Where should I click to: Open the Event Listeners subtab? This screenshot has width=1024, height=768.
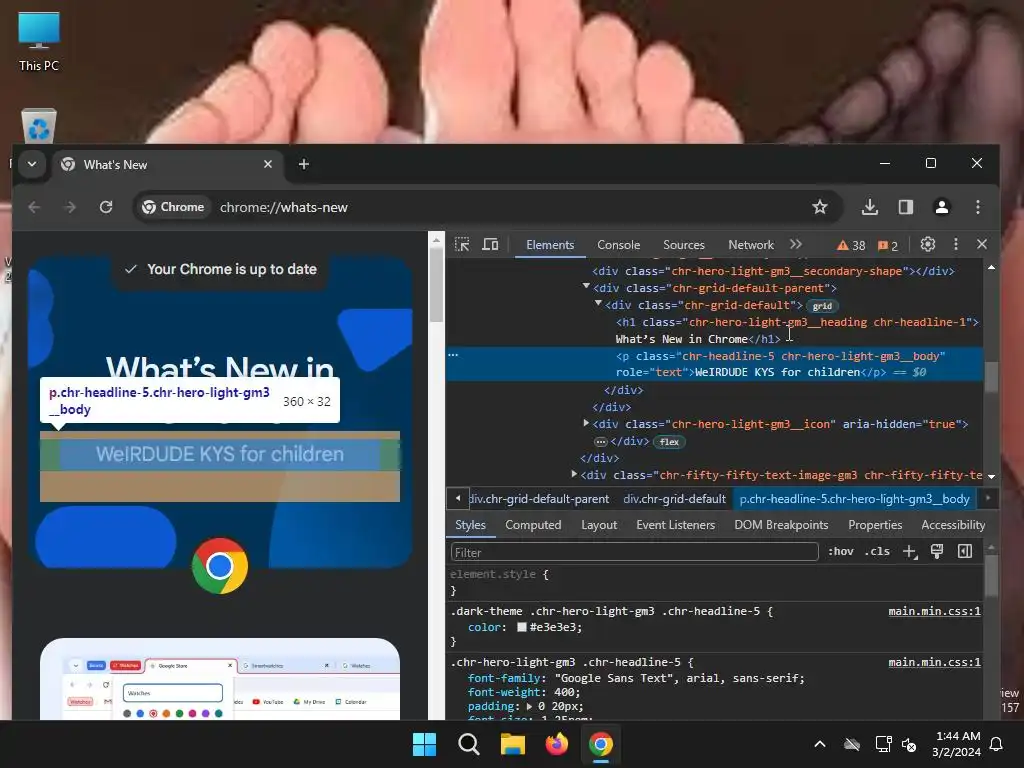(x=675, y=525)
